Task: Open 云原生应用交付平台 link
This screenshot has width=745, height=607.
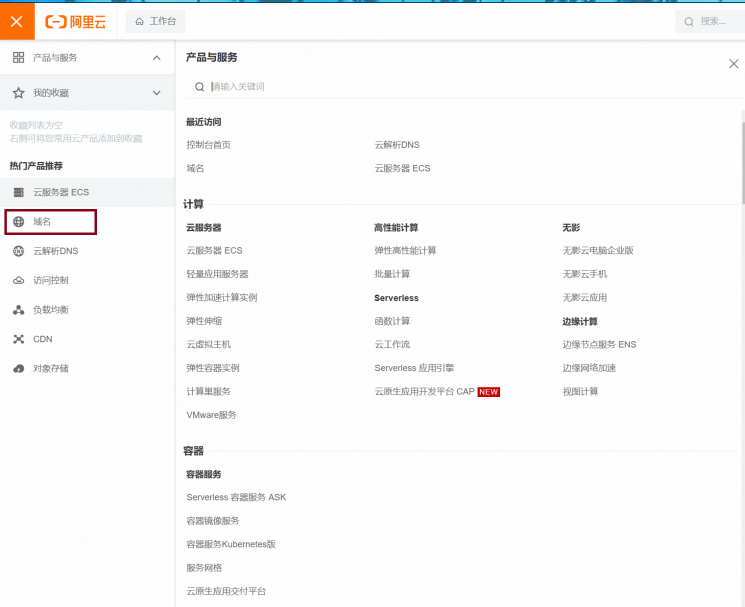Action: tap(226, 591)
